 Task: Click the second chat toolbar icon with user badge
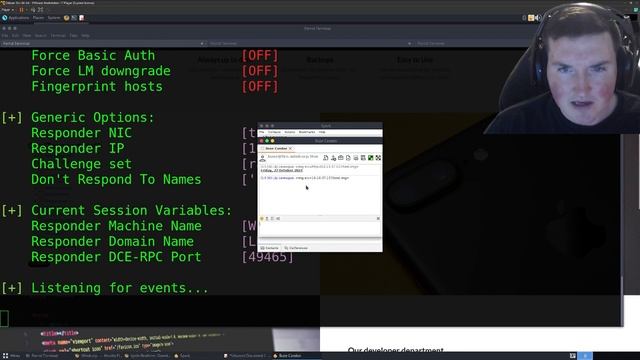333,158
